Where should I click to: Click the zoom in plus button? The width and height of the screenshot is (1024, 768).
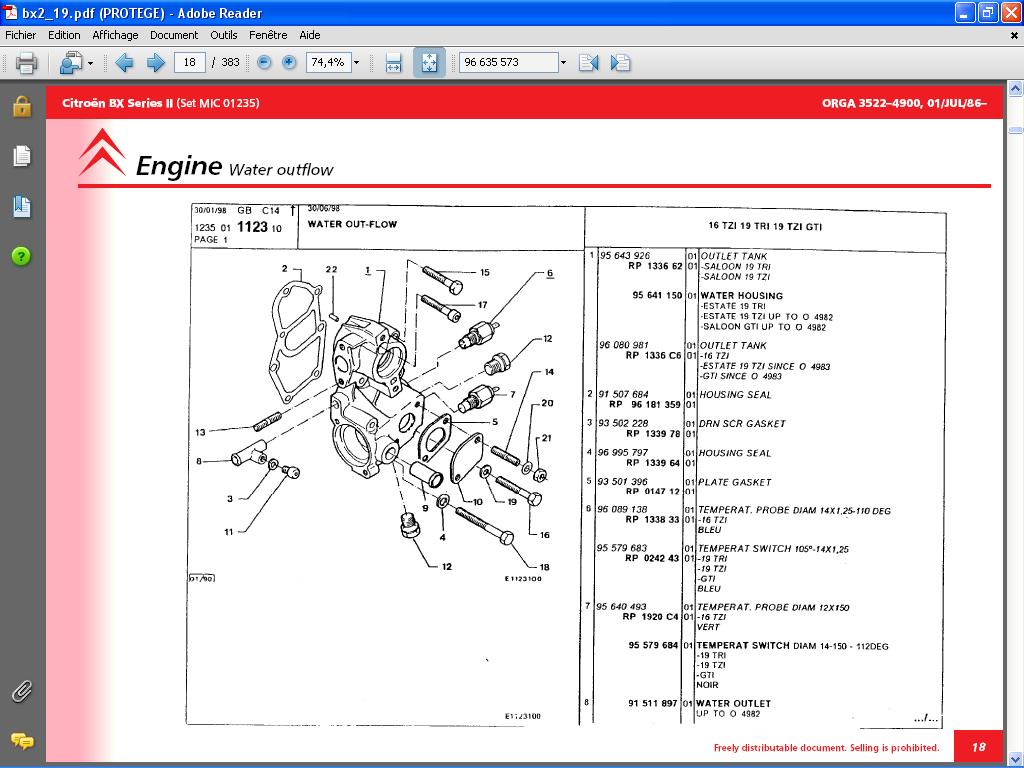coord(289,63)
